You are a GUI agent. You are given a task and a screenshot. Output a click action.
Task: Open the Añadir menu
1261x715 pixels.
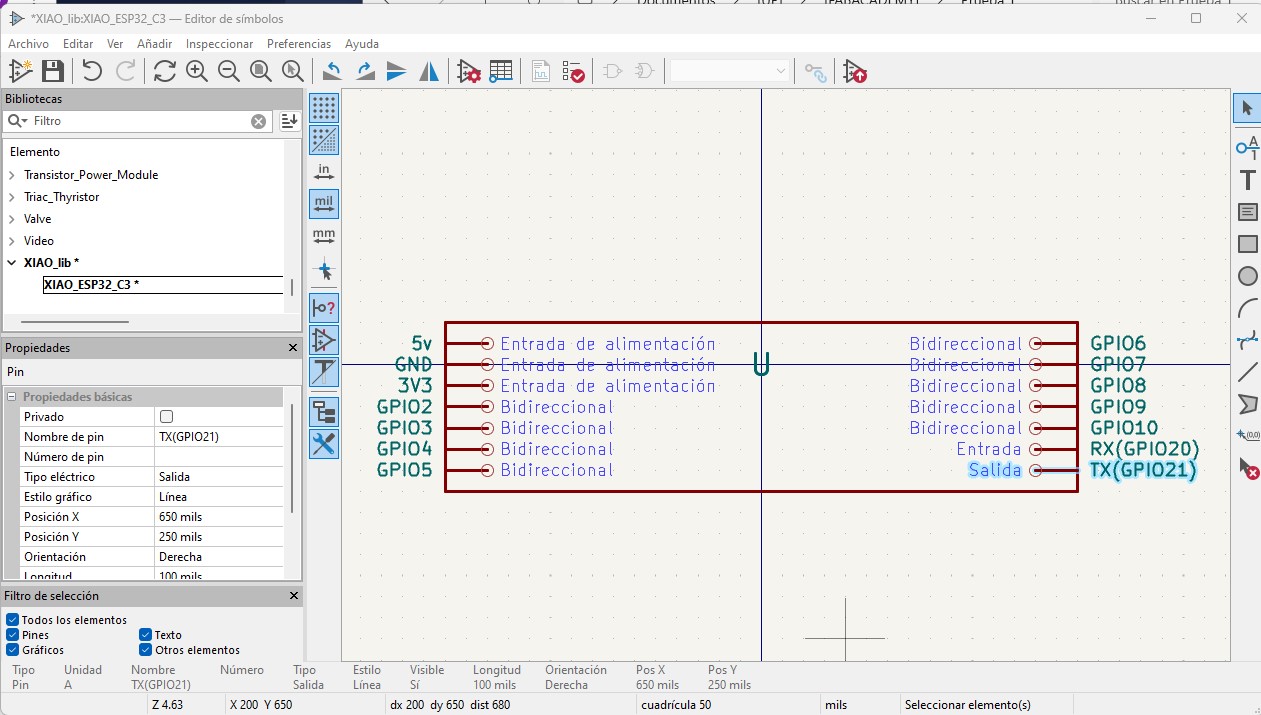pos(155,44)
